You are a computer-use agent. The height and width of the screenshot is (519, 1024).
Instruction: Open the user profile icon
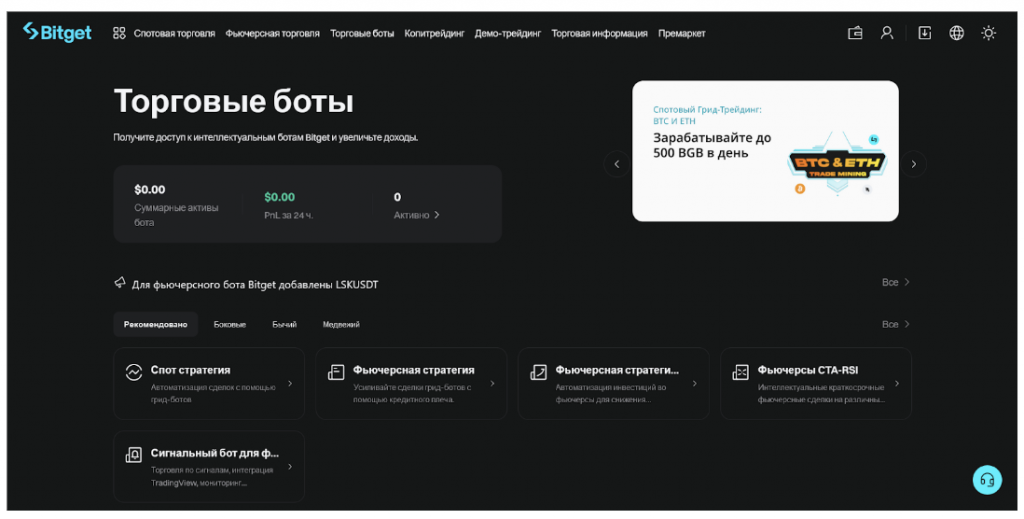(x=886, y=33)
